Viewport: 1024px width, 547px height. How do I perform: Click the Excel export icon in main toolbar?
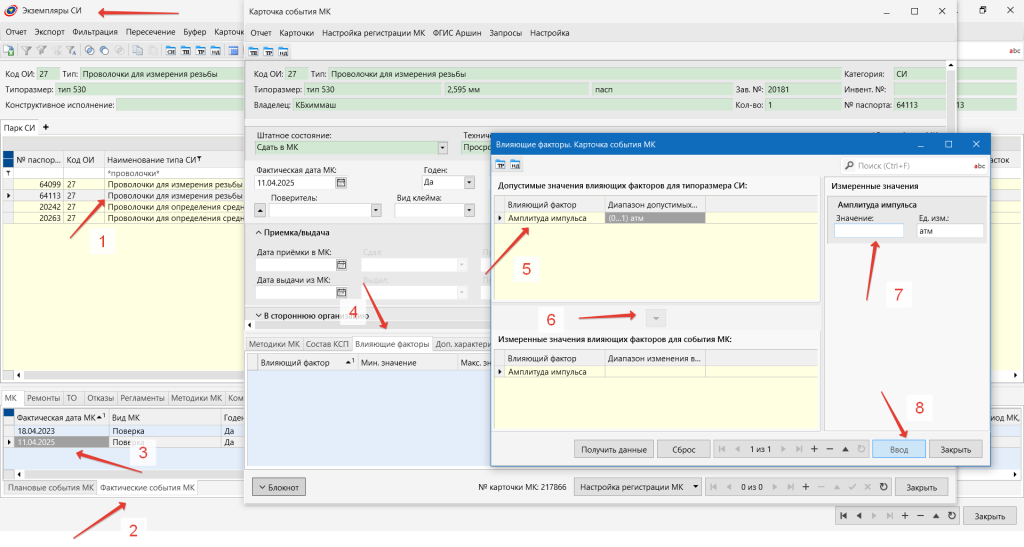pyautogui.click(x=8, y=50)
